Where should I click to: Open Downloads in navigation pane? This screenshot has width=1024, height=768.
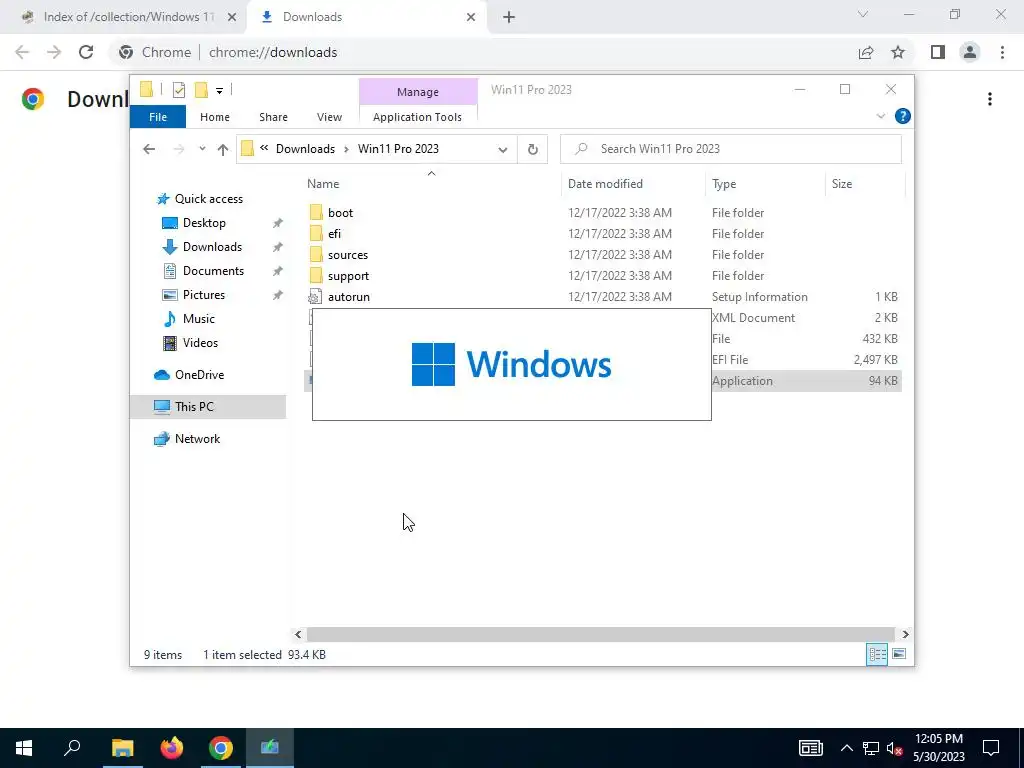click(x=212, y=247)
